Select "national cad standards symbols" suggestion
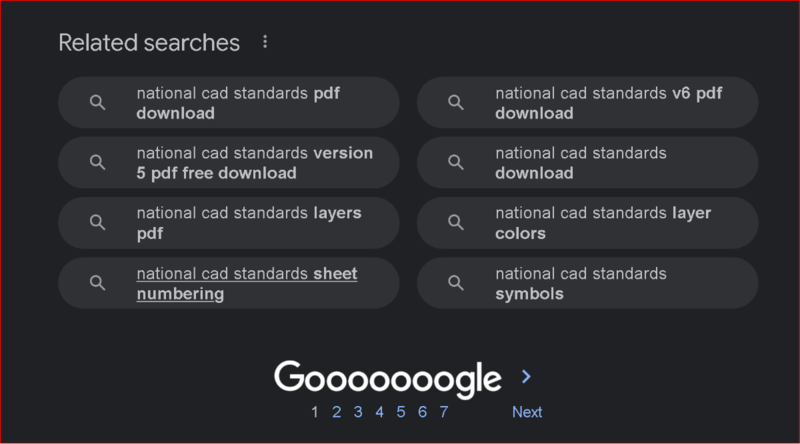 [580, 284]
